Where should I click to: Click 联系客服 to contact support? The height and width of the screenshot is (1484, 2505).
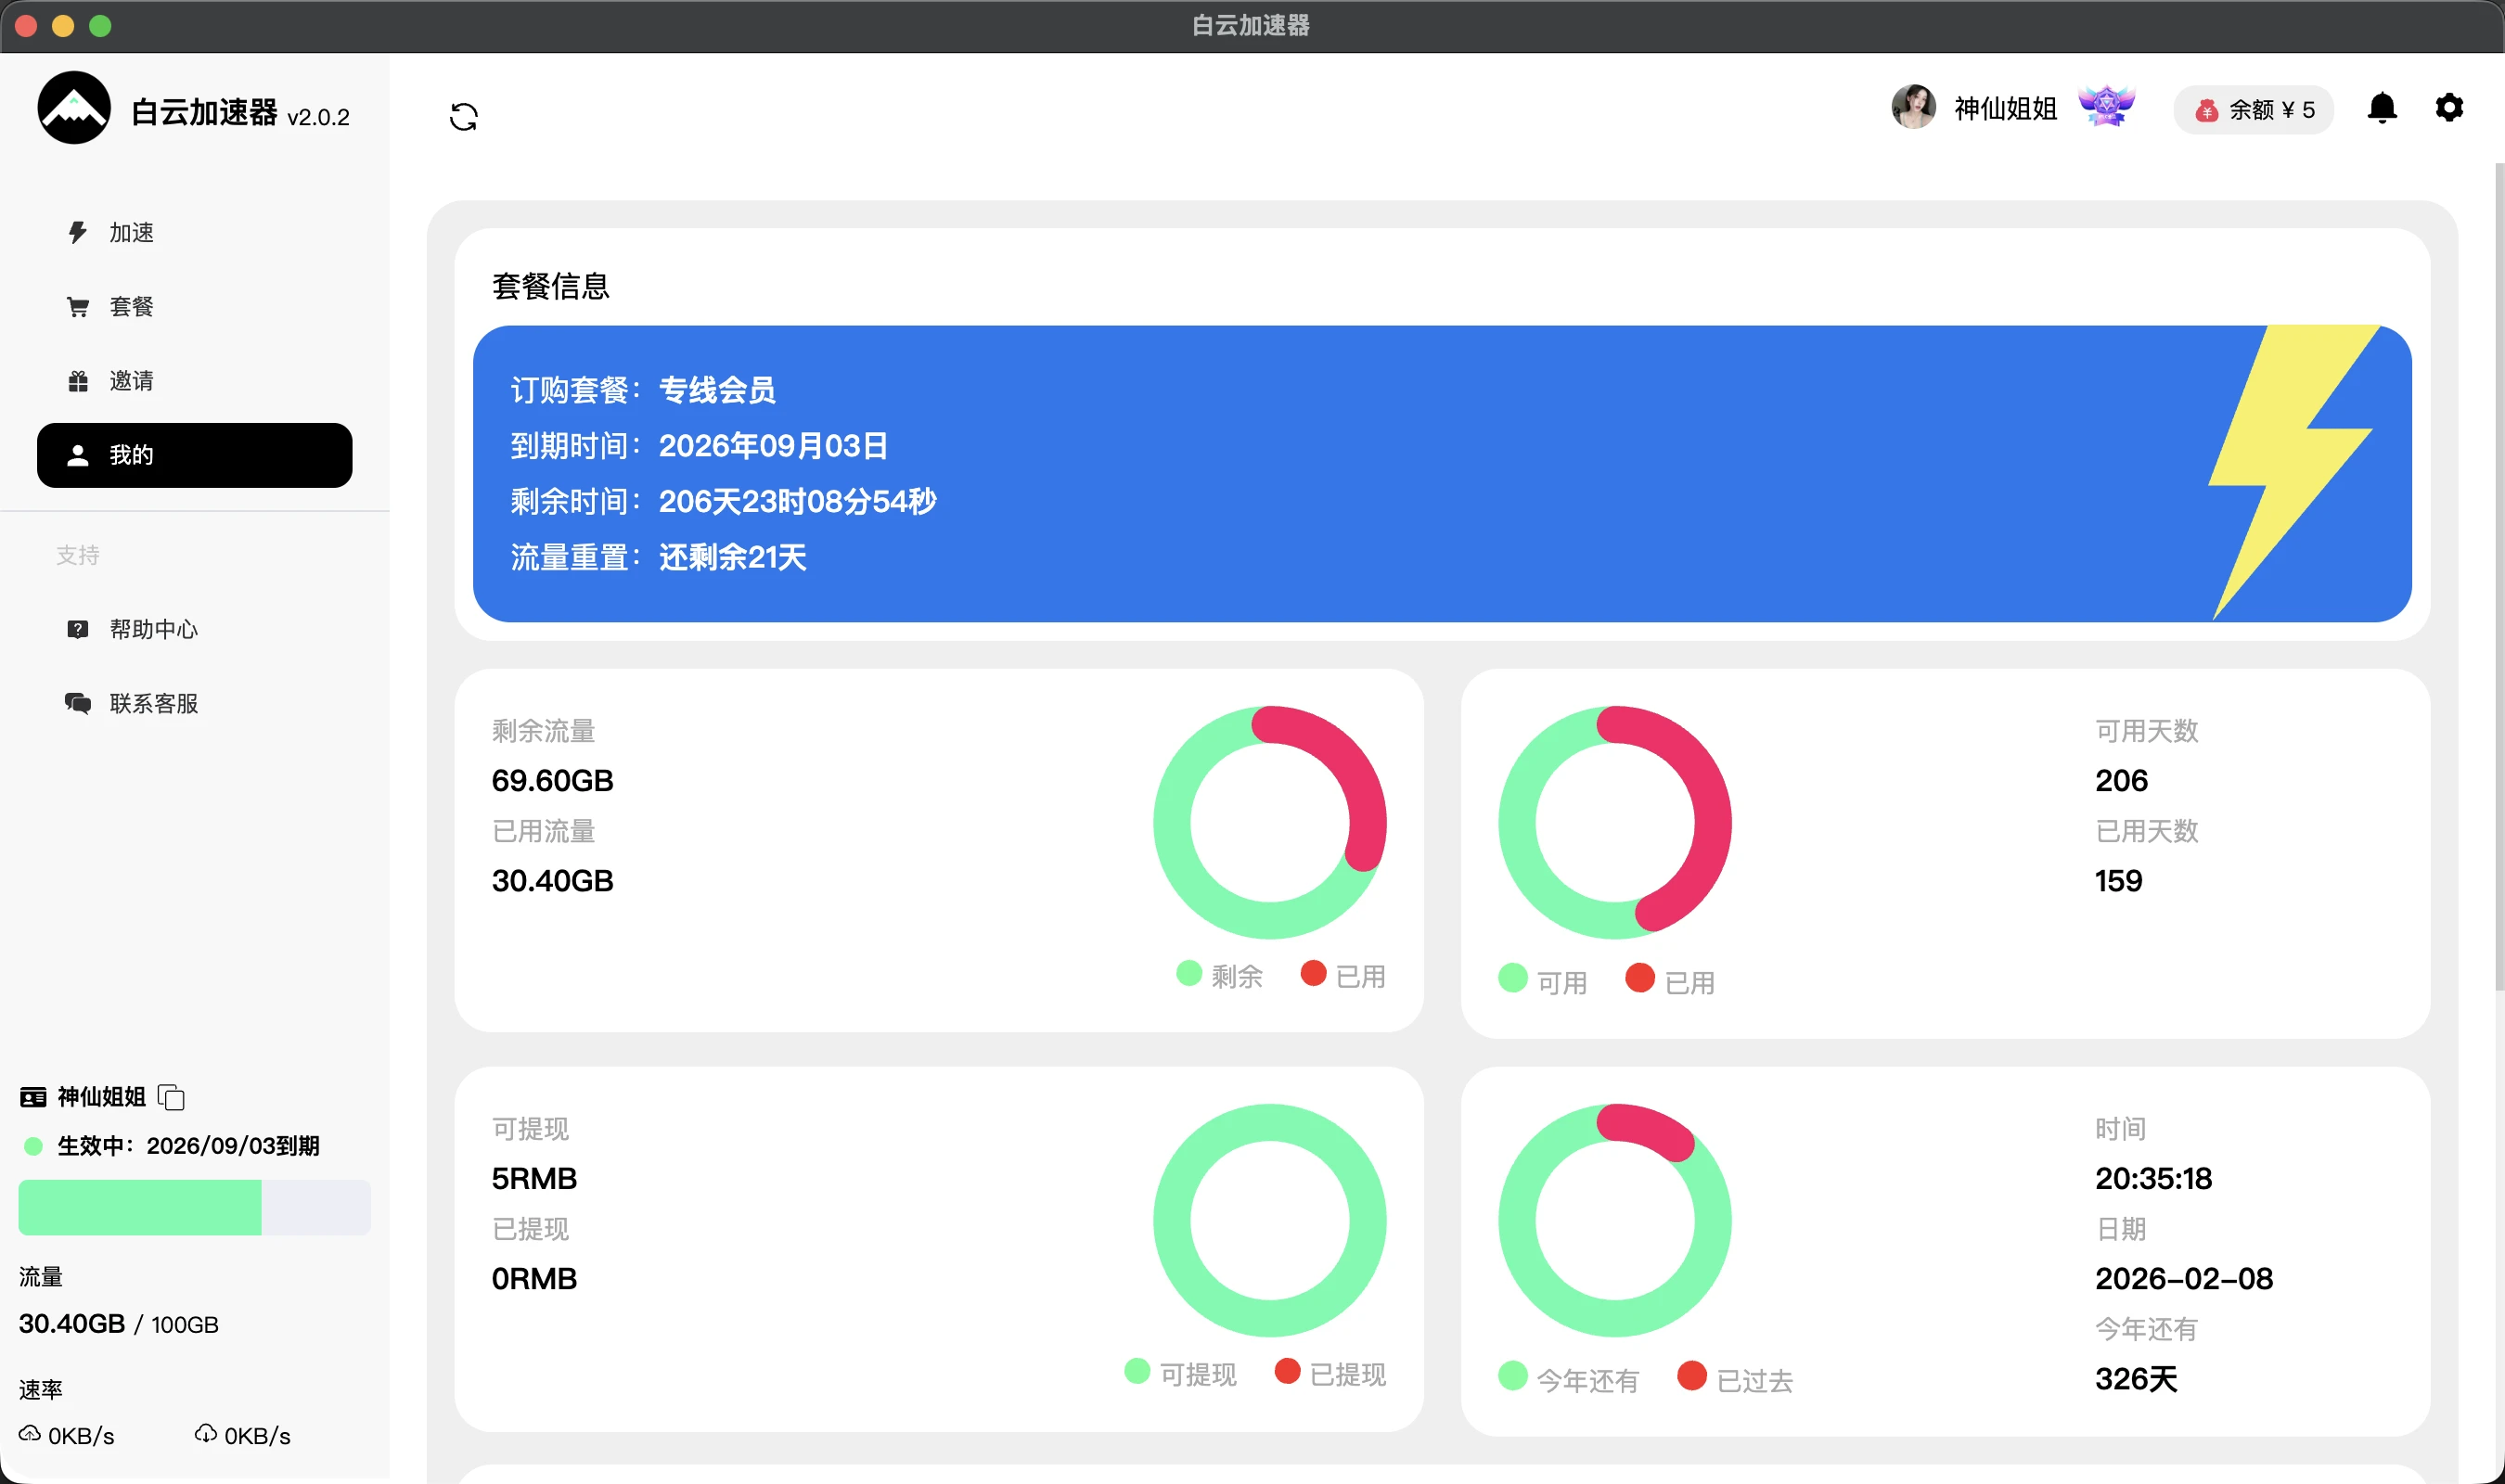point(152,703)
